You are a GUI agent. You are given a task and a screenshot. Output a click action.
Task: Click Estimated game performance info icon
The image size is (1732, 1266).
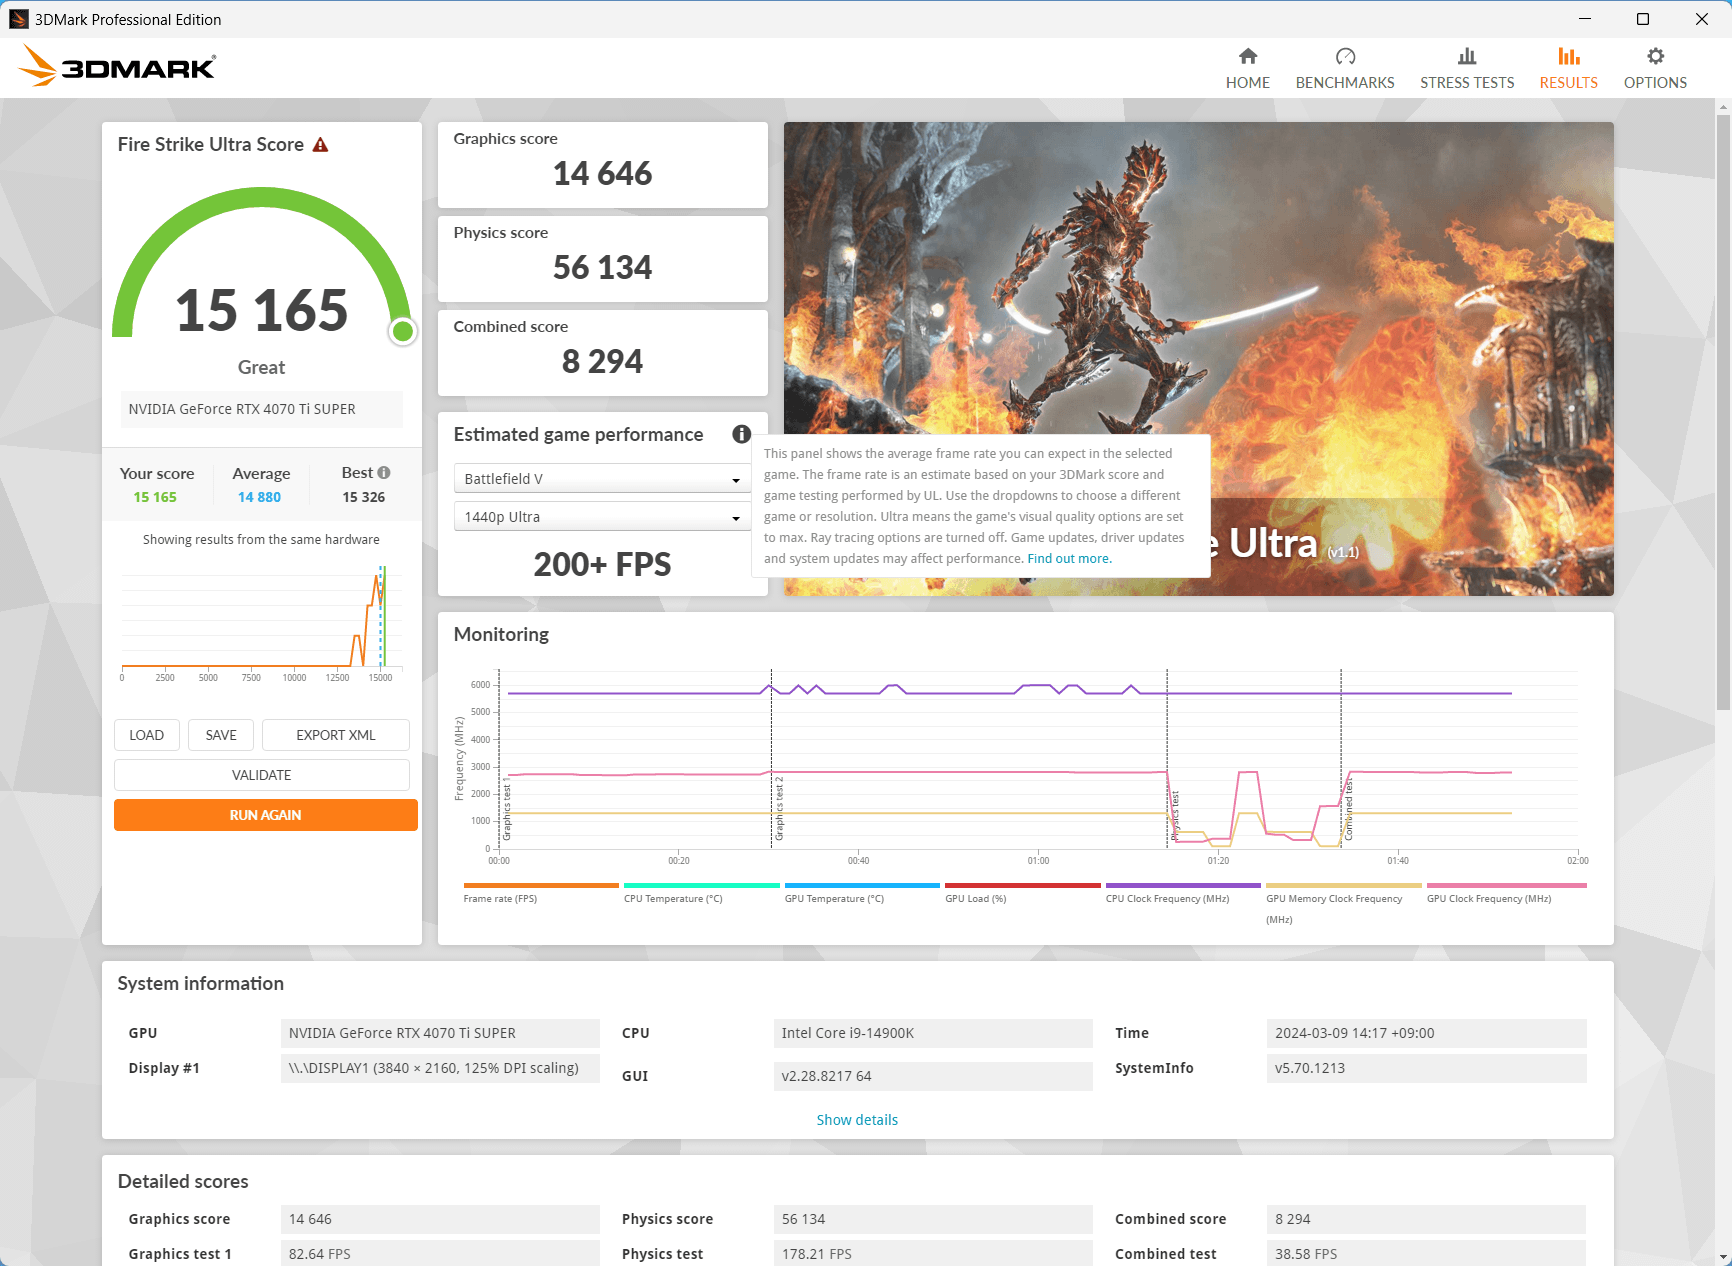[x=741, y=434]
